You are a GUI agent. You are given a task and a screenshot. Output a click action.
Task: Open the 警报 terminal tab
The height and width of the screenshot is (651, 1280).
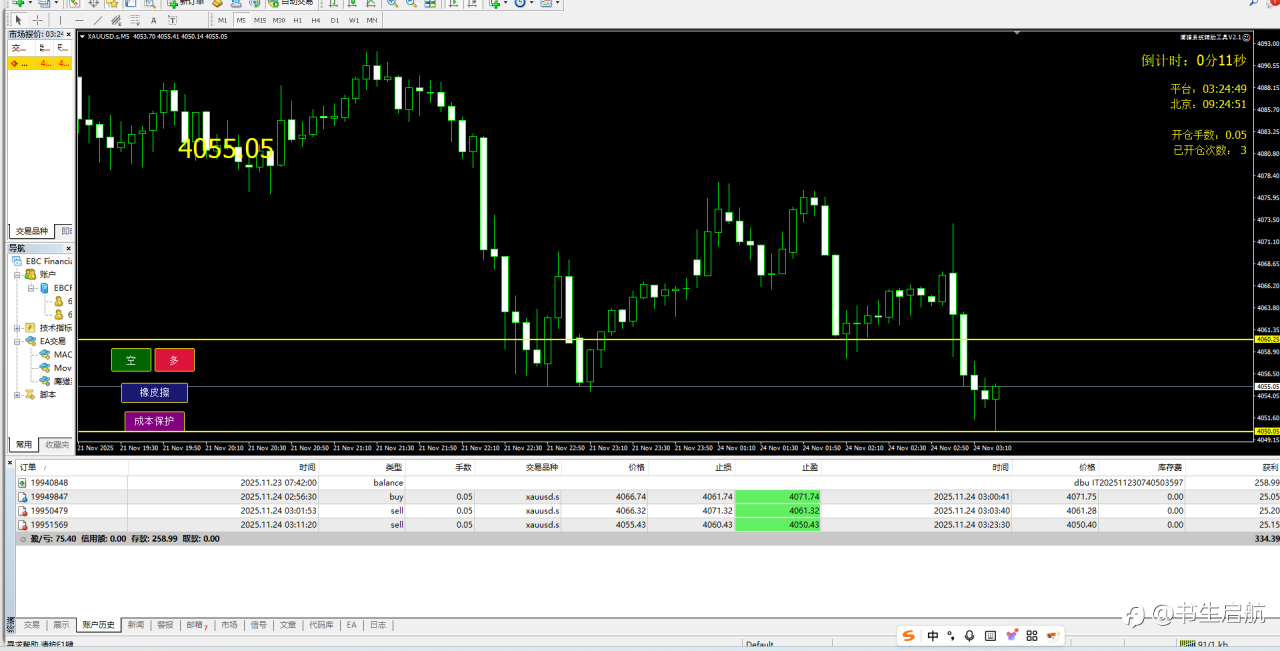[x=165, y=625]
